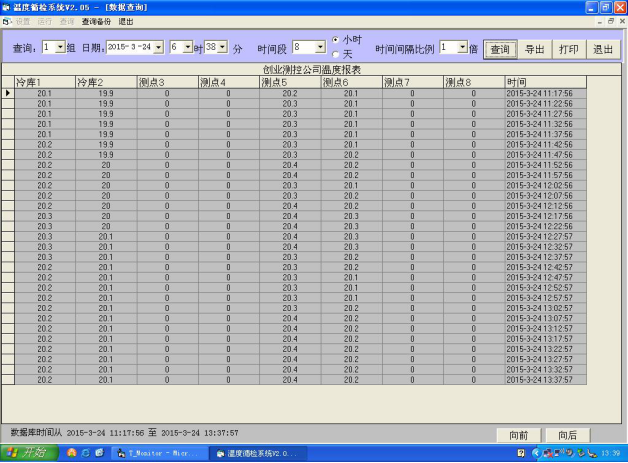Image resolution: width=628 pixels, height=463 pixels.
Task: Click the 退出 exit button in toolbar
Action: (603, 50)
